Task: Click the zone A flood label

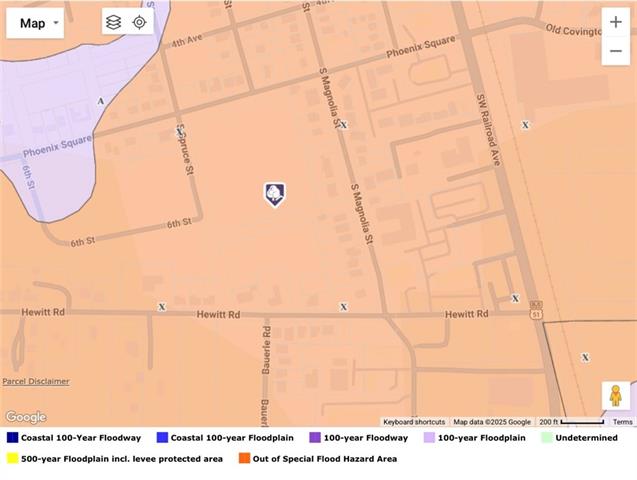Action: click(x=100, y=101)
